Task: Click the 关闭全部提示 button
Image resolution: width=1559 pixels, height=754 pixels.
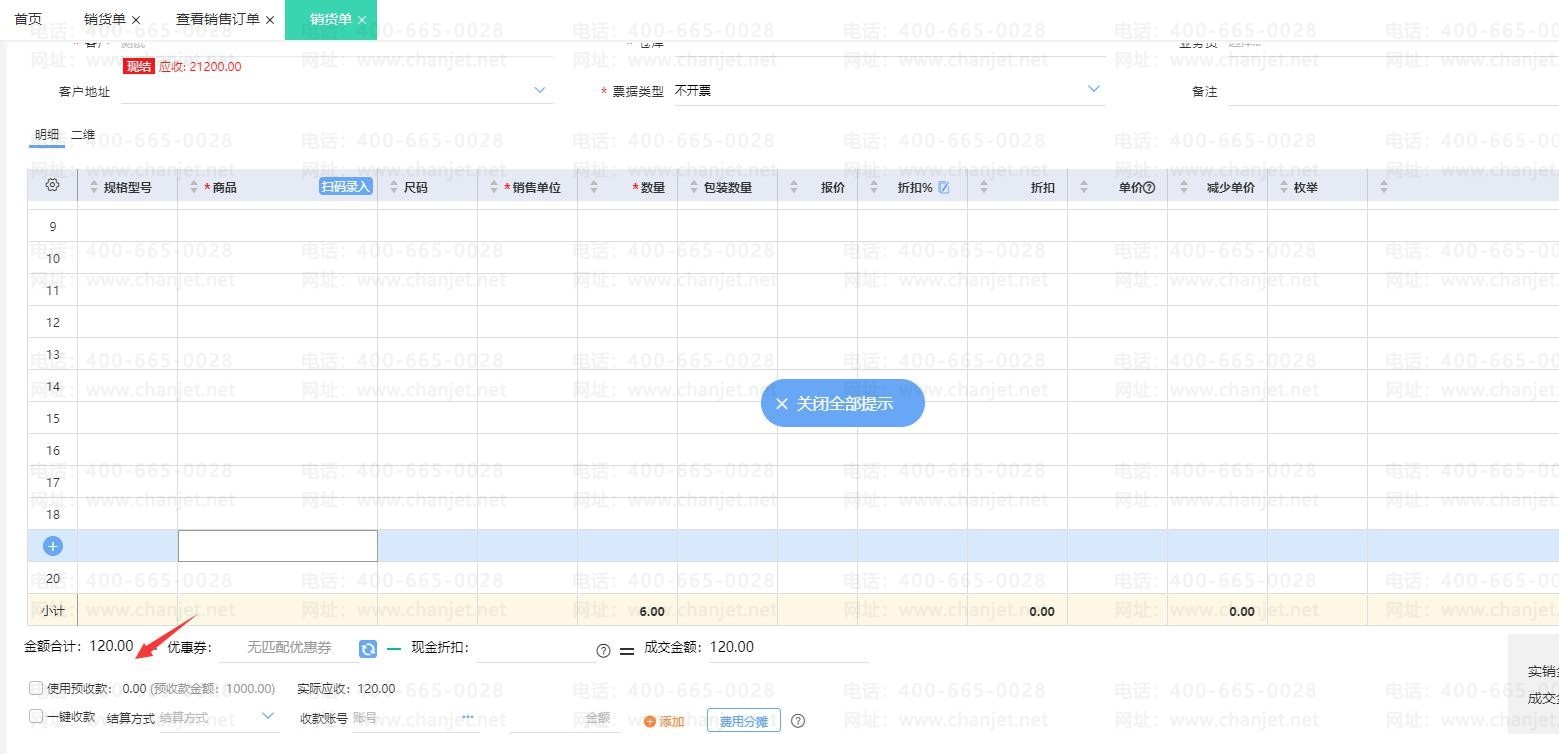Action: (x=842, y=403)
